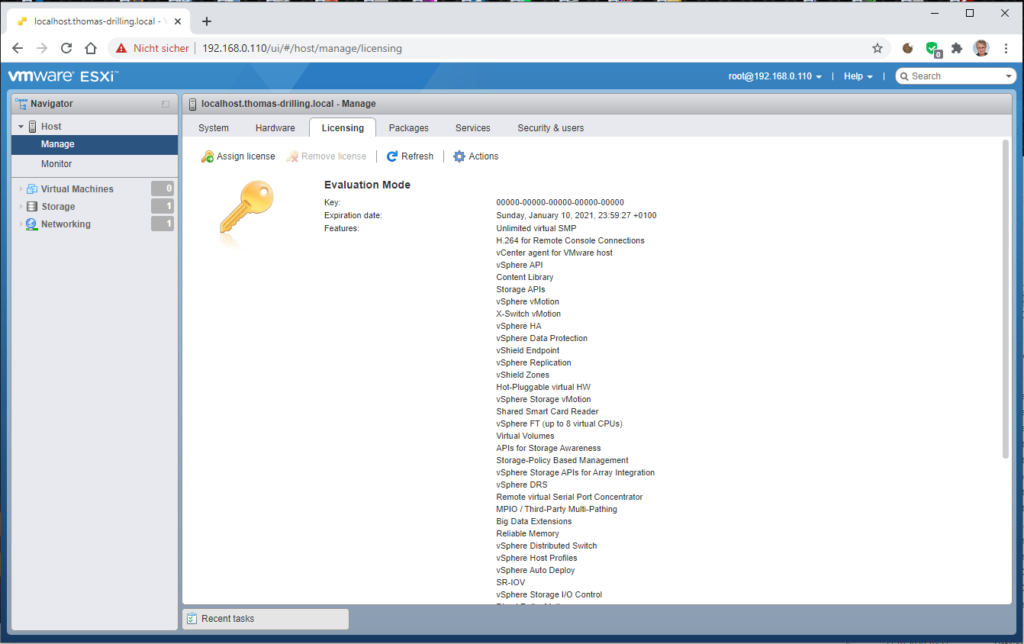Open the Search options dropdown arrow

coord(1008,76)
